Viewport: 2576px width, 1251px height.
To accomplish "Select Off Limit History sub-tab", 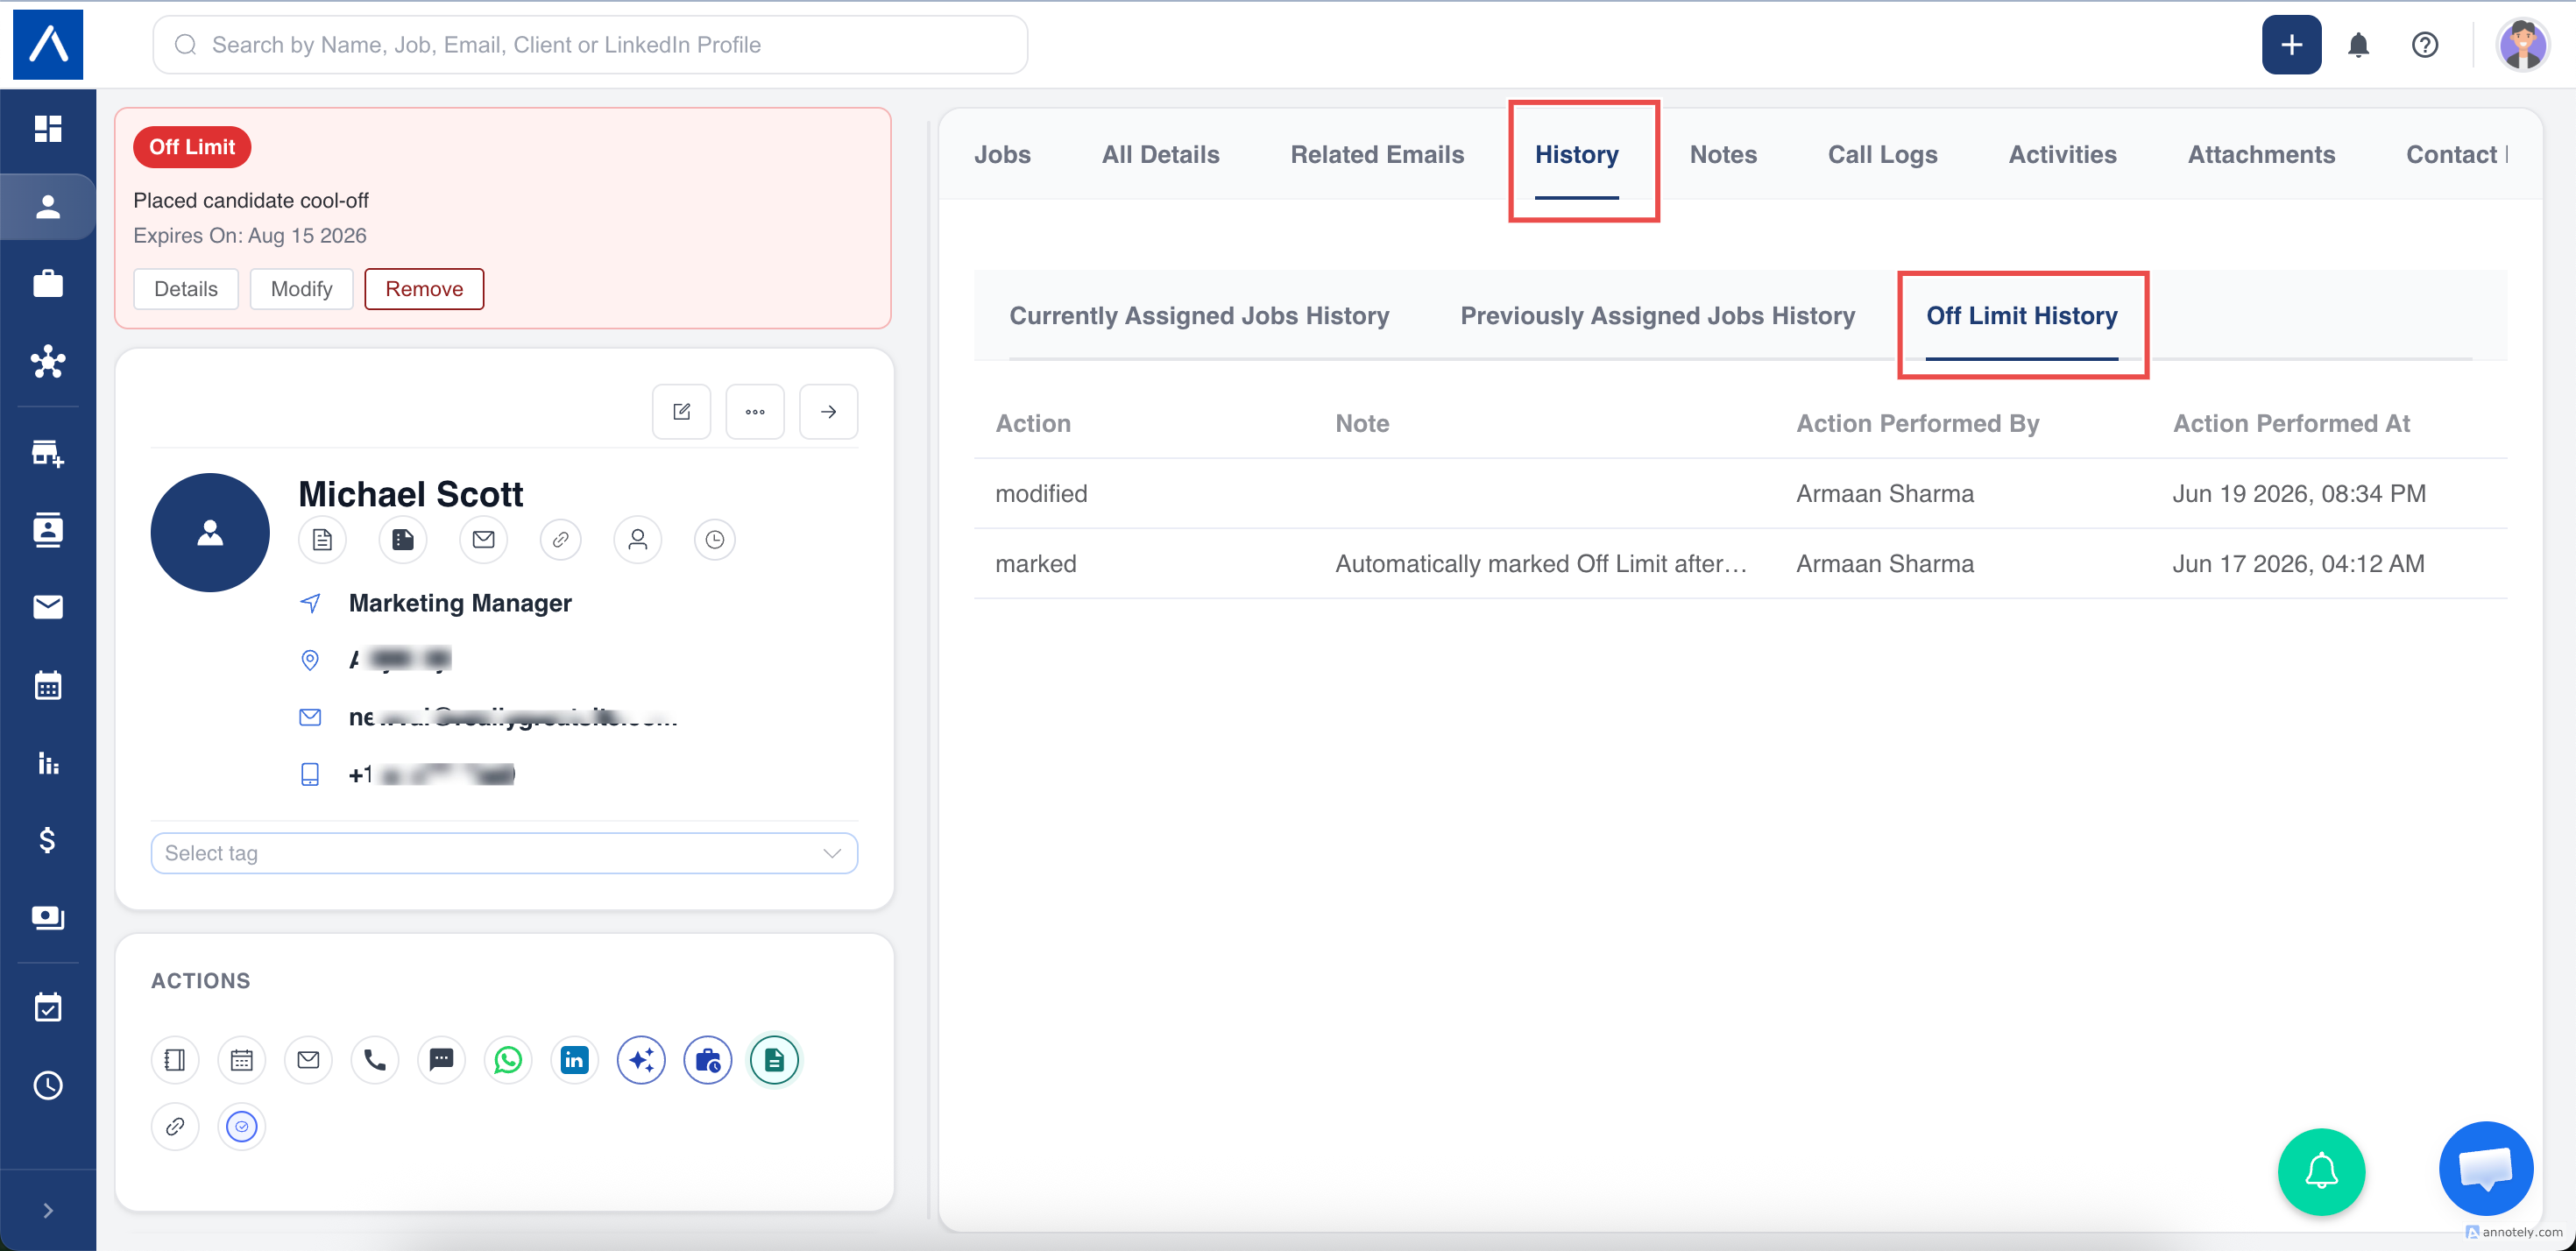I will [2021, 316].
